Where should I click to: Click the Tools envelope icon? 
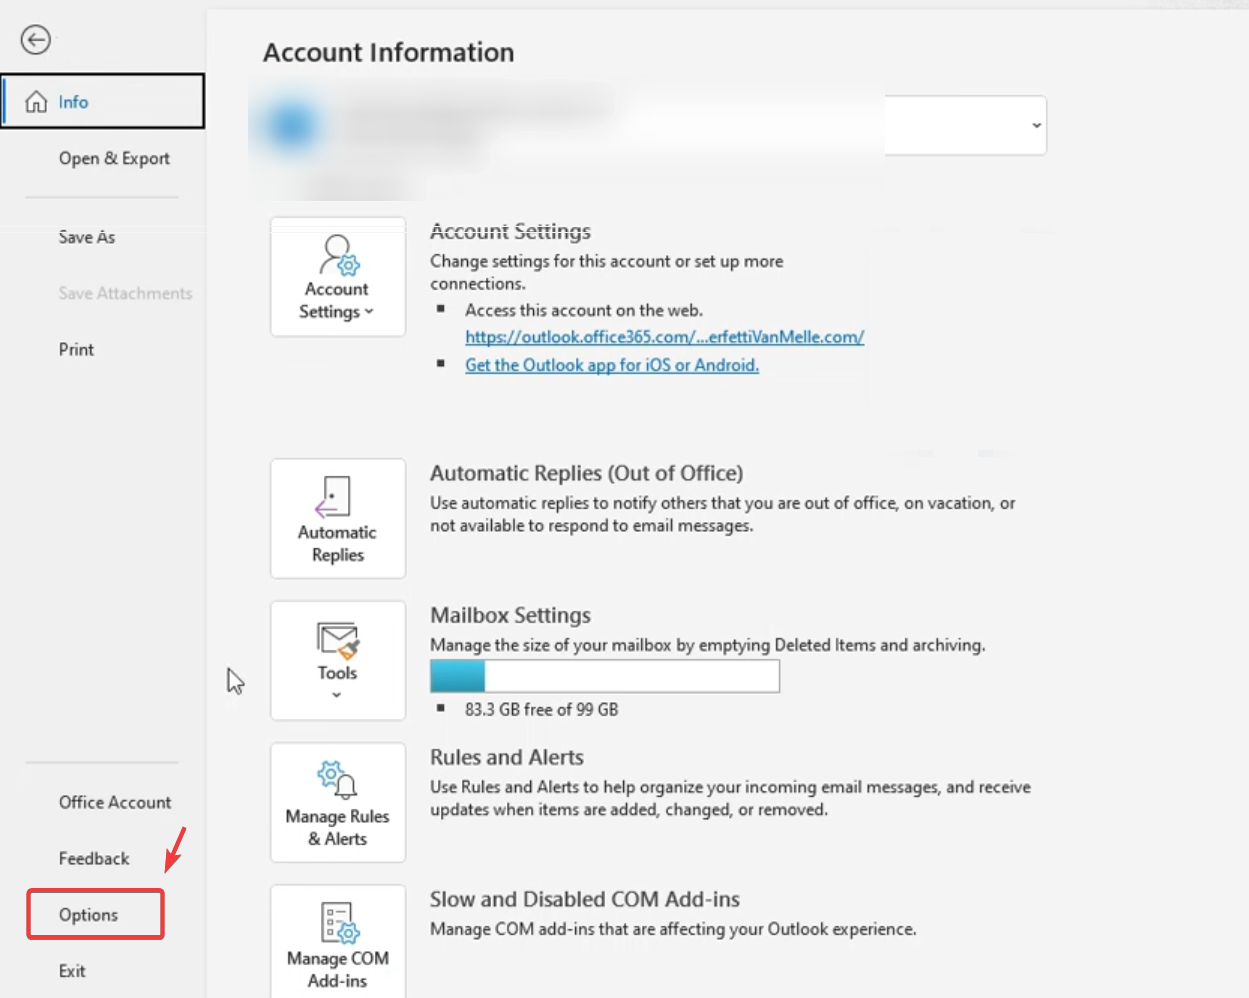tap(337, 640)
